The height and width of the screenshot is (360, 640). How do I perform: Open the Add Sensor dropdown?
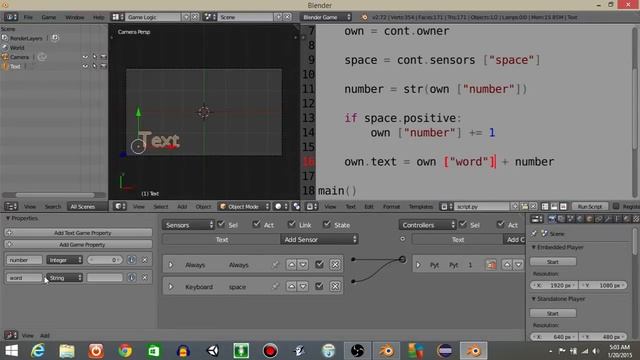(319, 240)
